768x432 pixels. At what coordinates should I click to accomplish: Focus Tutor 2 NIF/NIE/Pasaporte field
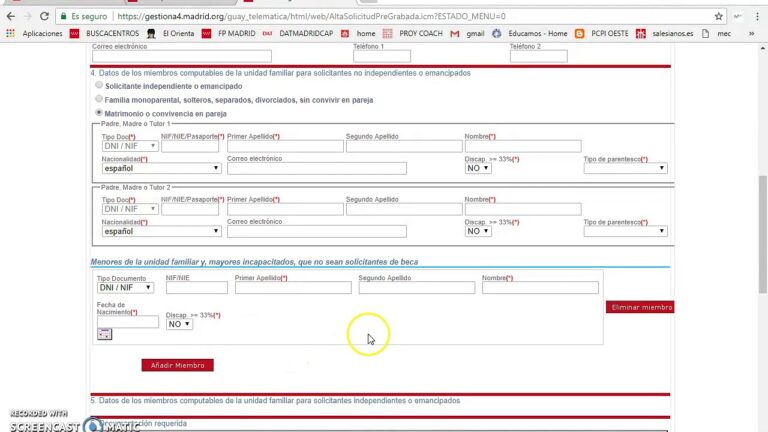[x=190, y=209]
